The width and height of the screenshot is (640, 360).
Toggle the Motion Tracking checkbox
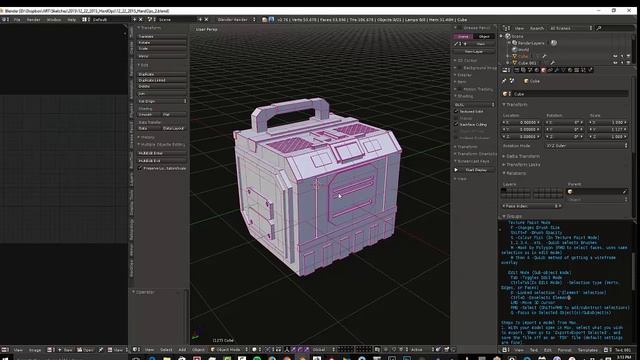click(460, 89)
